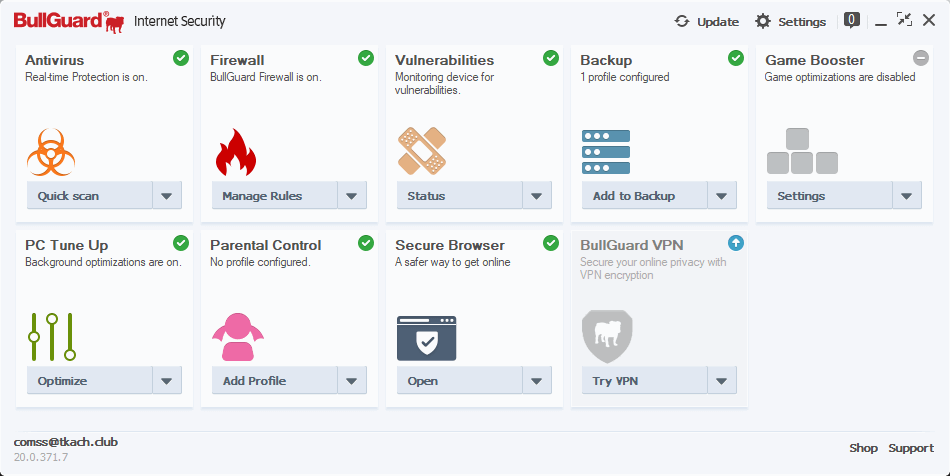Click the PC Tune Up sliders icon
The width and height of the screenshot is (950, 476).
[52, 337]
